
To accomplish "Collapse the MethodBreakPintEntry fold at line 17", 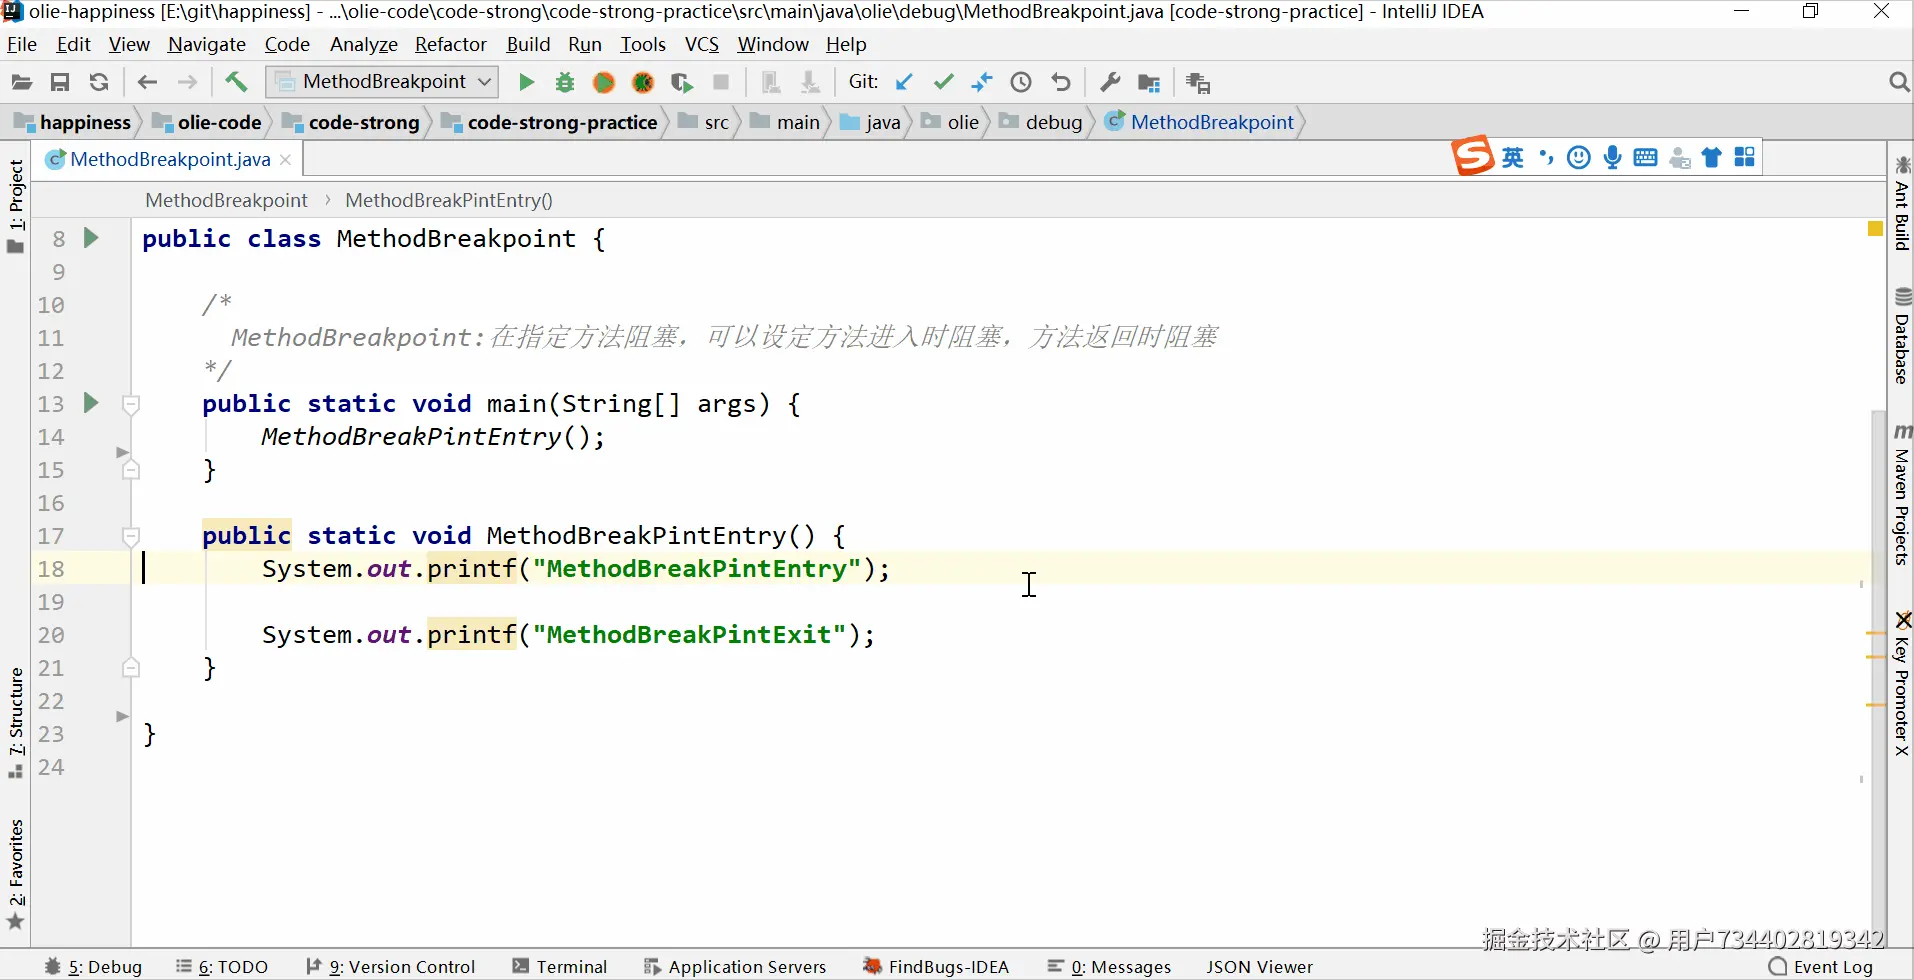I will pyautogui.click(x=131, y=536).
